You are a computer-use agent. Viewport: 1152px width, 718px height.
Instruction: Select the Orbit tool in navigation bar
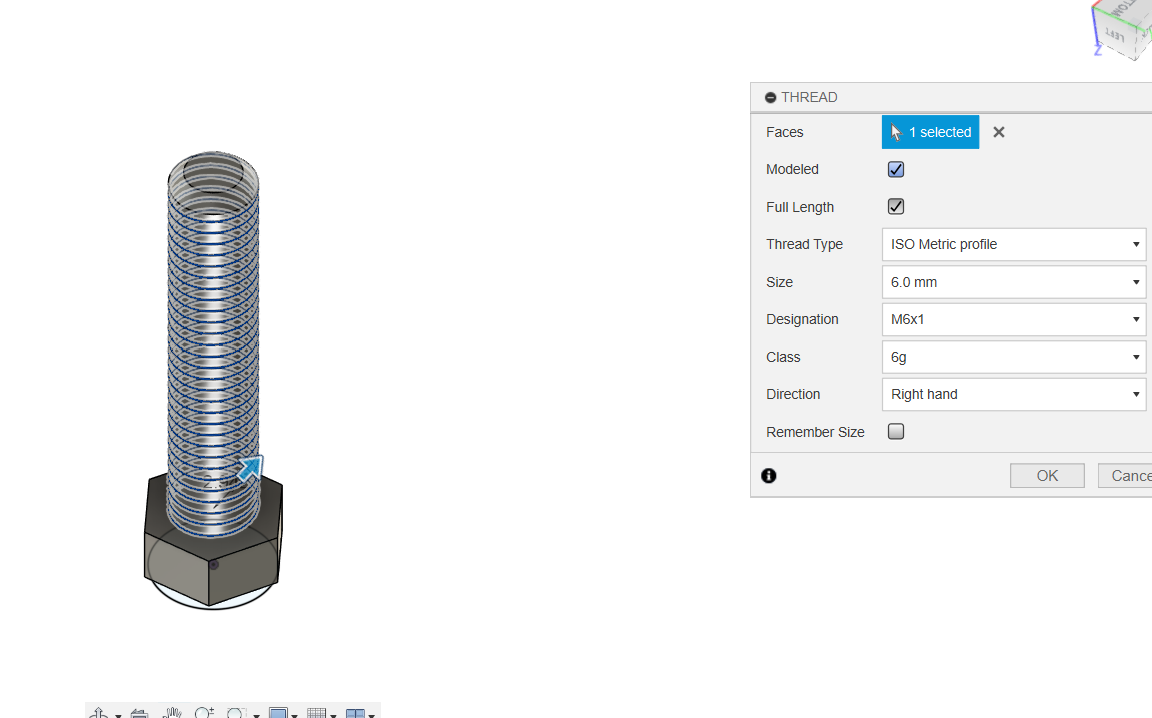[x=98, y=713]
